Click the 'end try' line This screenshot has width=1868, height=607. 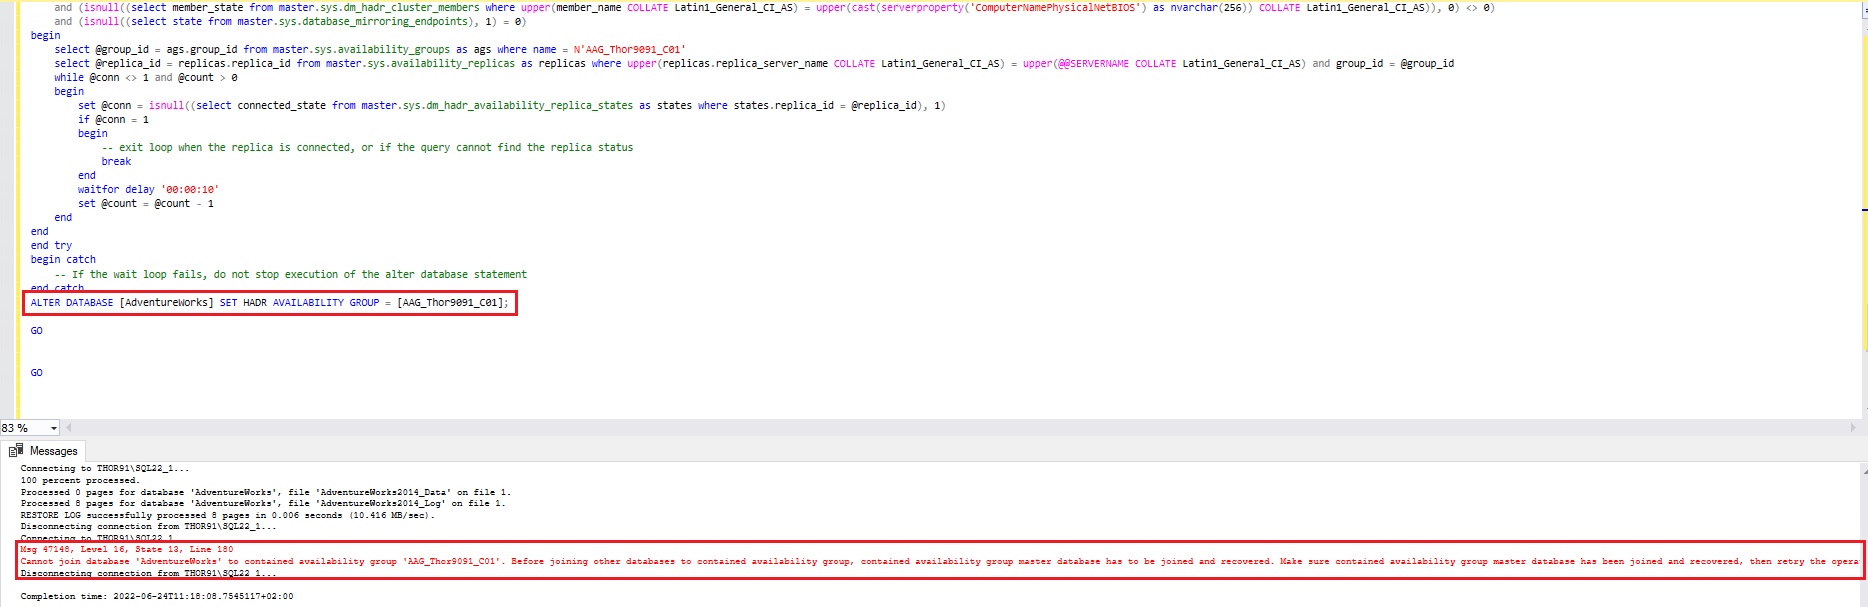click(x=51, y=246)
